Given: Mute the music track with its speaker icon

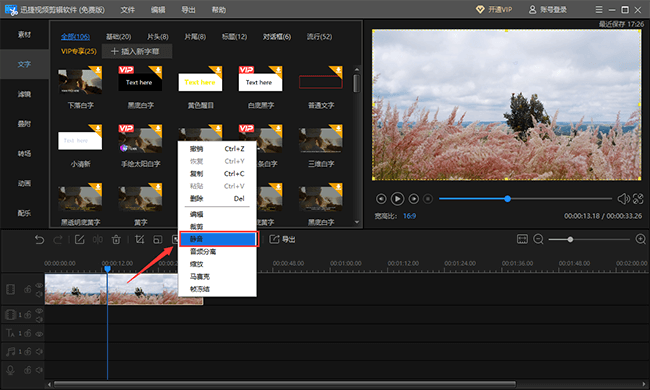Looking at the screenshot, I should point(39,351).
